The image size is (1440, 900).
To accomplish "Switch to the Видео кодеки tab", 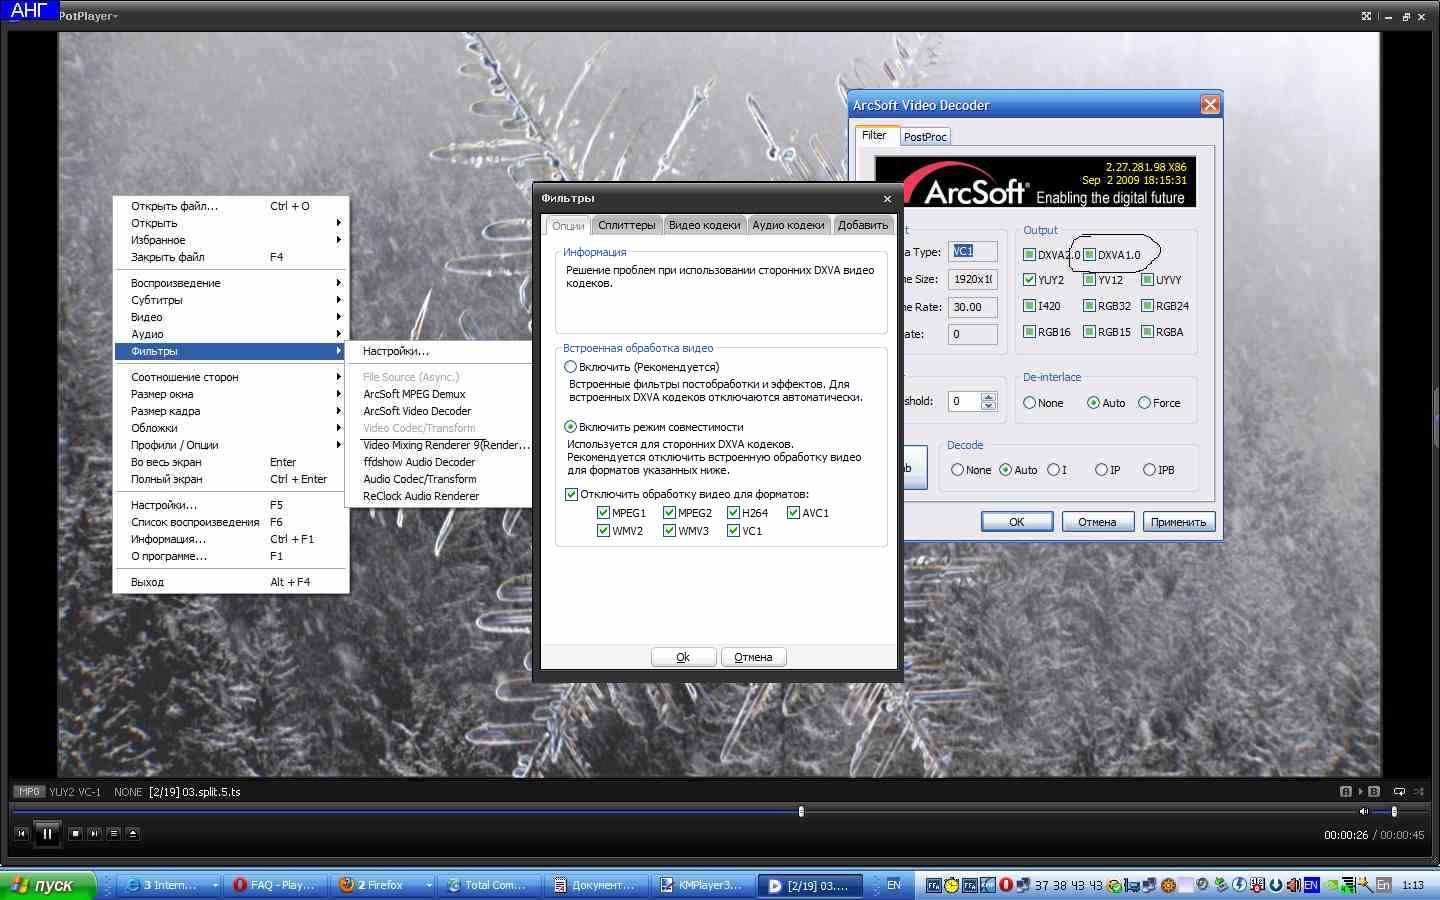I will (x=704, y=225).
